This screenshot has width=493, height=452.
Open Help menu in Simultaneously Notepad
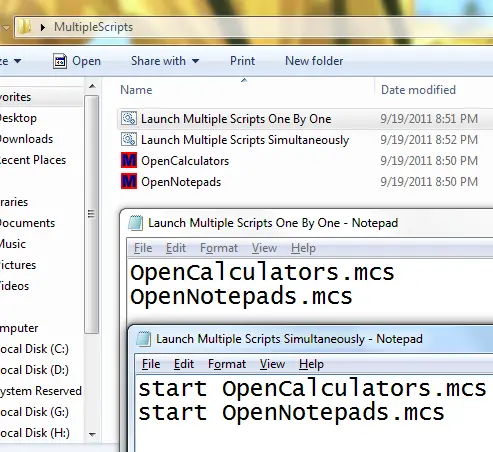(x=311, y=364)
